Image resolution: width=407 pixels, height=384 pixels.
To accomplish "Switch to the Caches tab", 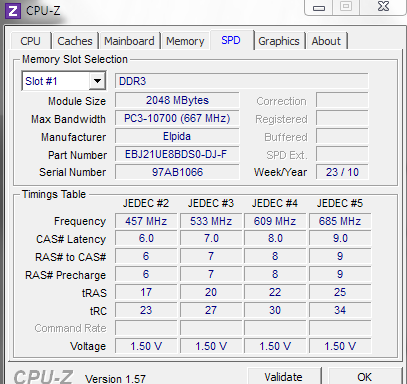I will click(x=75, y=41).
